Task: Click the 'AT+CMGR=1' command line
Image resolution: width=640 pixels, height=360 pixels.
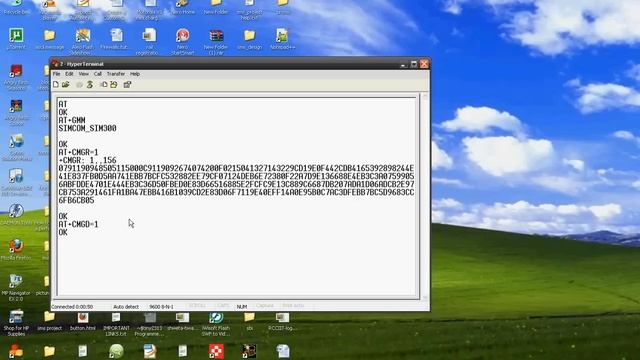Action: tap(78, 152)
